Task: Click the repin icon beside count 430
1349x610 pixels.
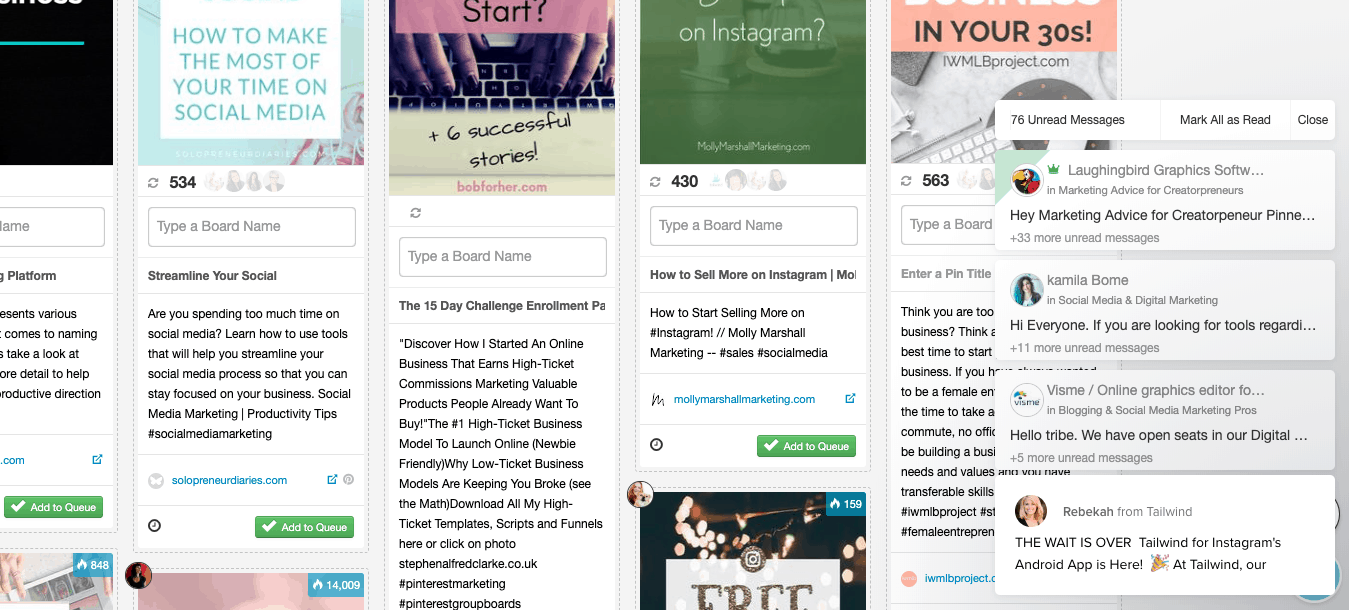Action: click(655, 182)
